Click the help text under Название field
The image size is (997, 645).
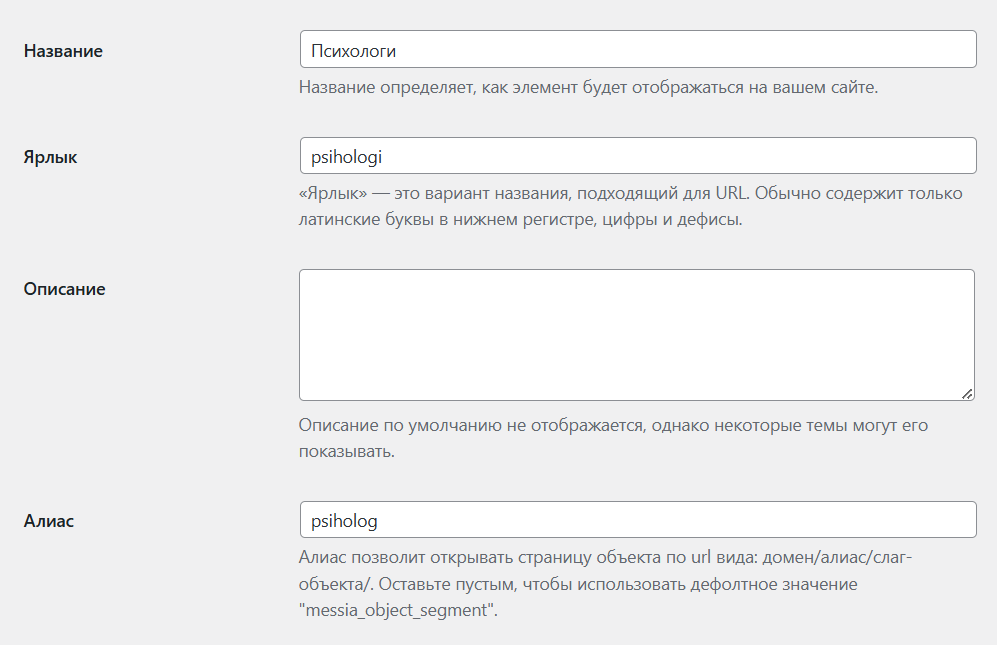coord(588,87)
